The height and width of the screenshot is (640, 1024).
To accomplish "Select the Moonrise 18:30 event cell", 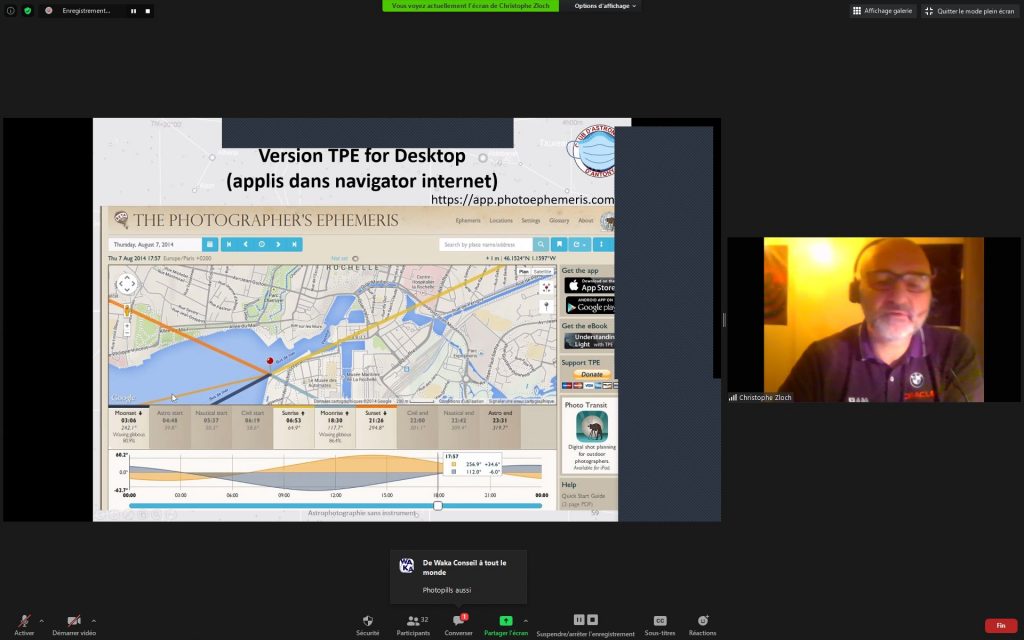I will click(x=335, y=427).
